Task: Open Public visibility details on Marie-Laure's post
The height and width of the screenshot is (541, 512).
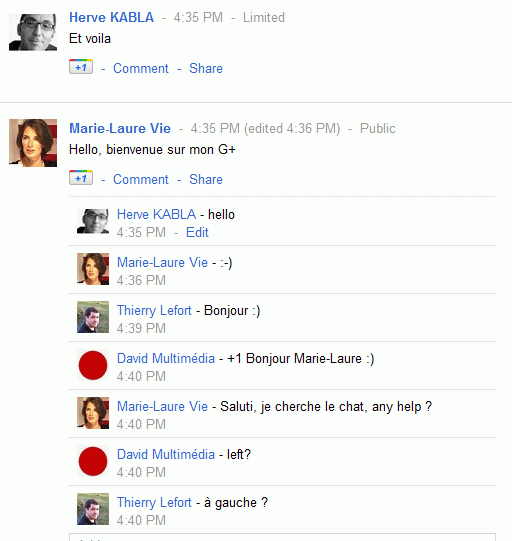Action: click(x=377, y=128)
